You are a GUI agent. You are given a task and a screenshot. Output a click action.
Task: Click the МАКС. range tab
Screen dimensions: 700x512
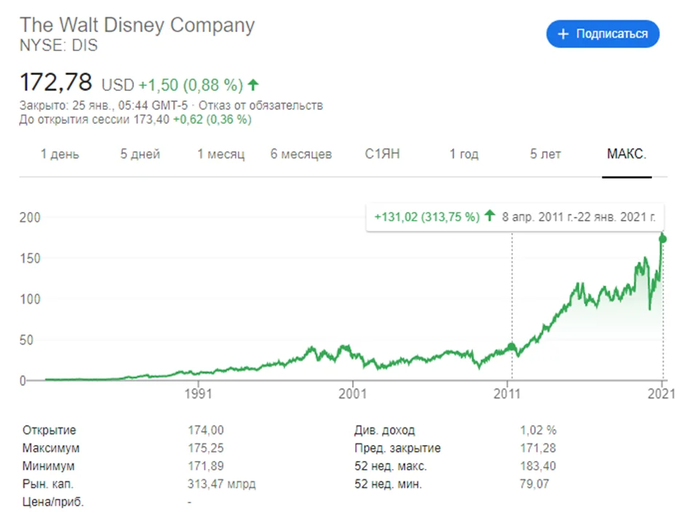[627, 154]
